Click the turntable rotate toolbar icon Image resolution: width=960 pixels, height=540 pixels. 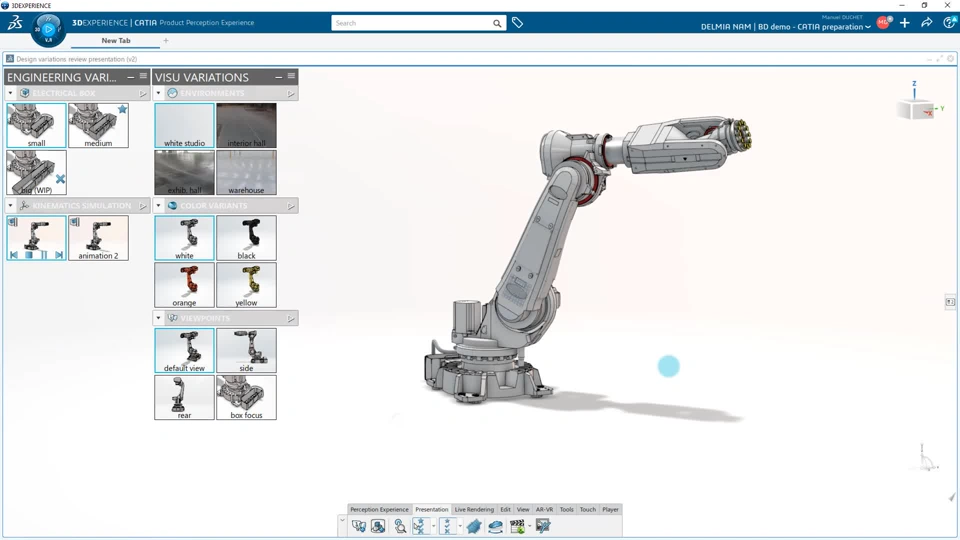point(495,526)
